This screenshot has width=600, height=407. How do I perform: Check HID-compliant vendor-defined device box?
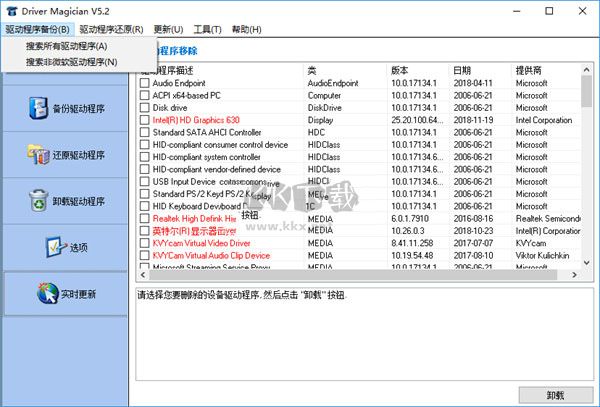pos(145,169)
